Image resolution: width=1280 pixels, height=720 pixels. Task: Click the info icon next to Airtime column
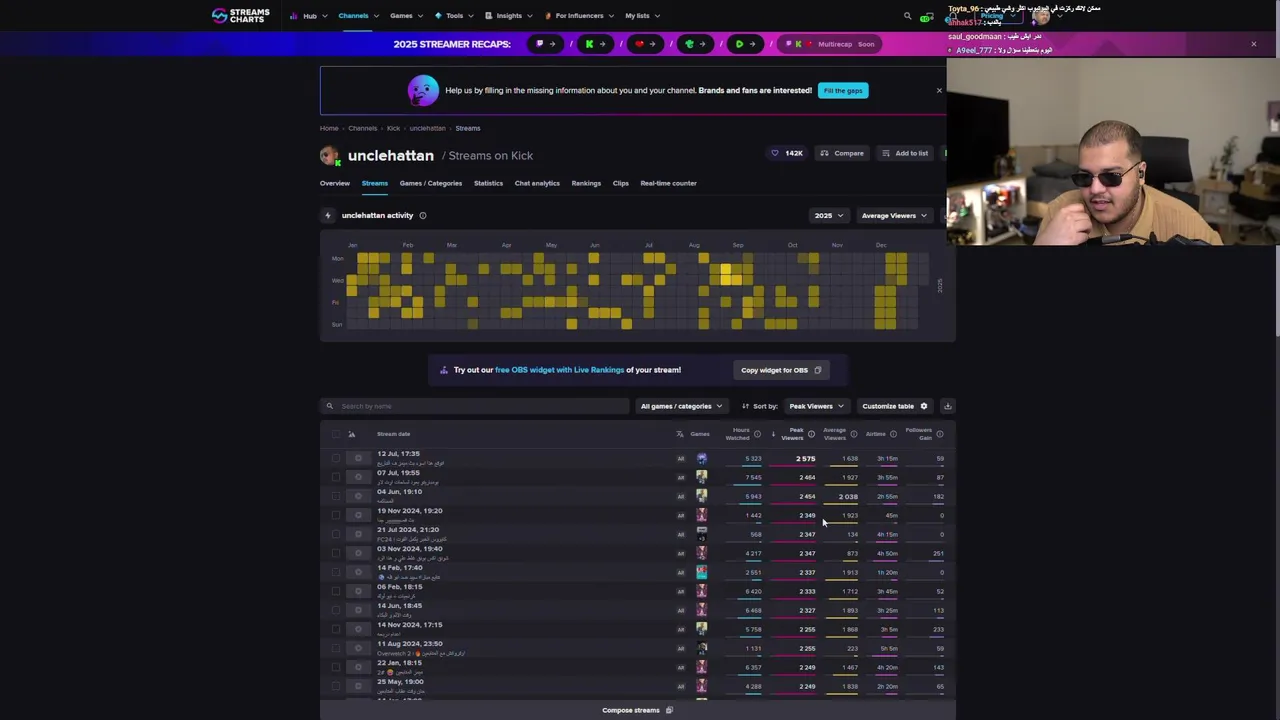893,434
